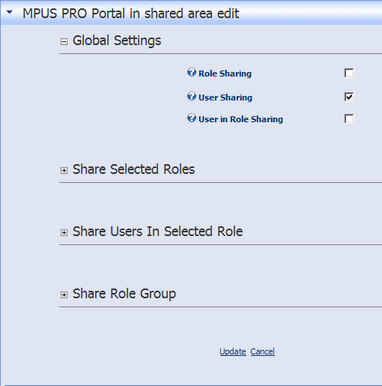Expand the Share Selected Roles section

pyautogui.click(x=64, y=170)
